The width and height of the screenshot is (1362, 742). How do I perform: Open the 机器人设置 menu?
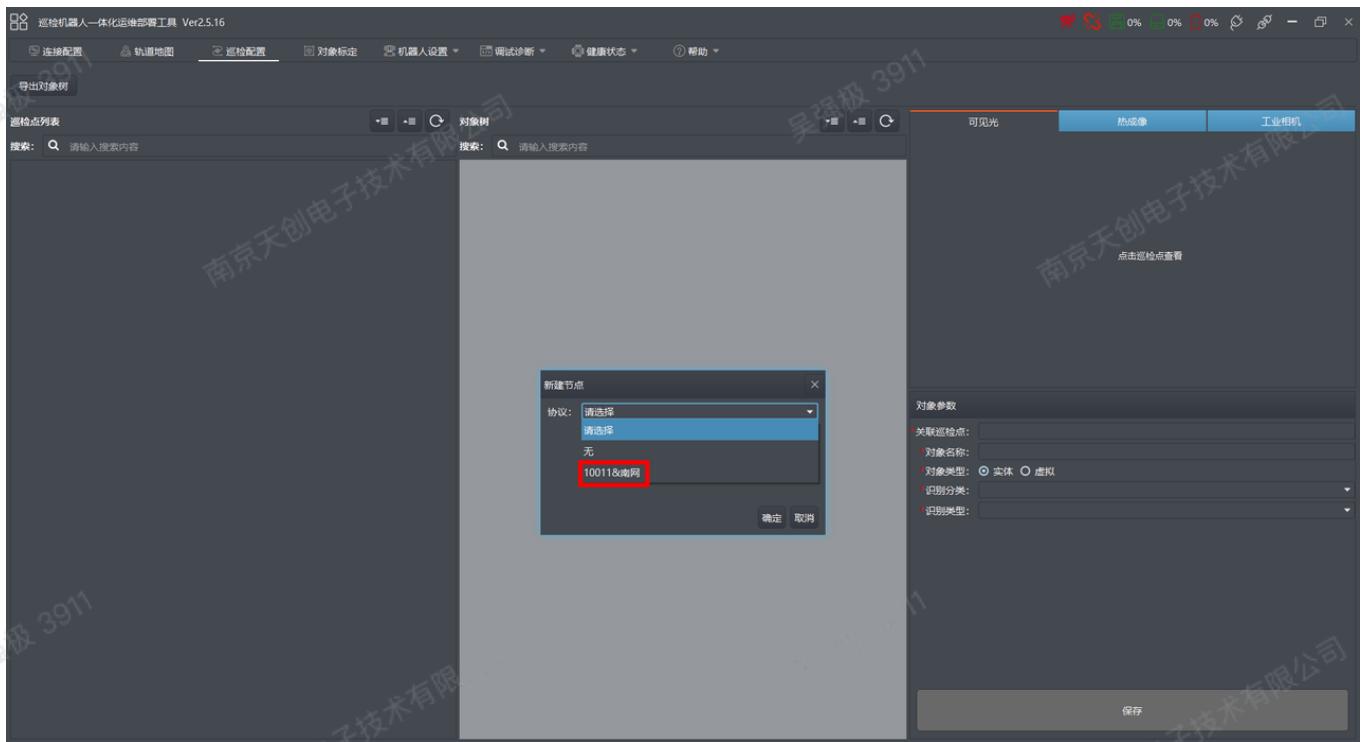coord(421,52)
